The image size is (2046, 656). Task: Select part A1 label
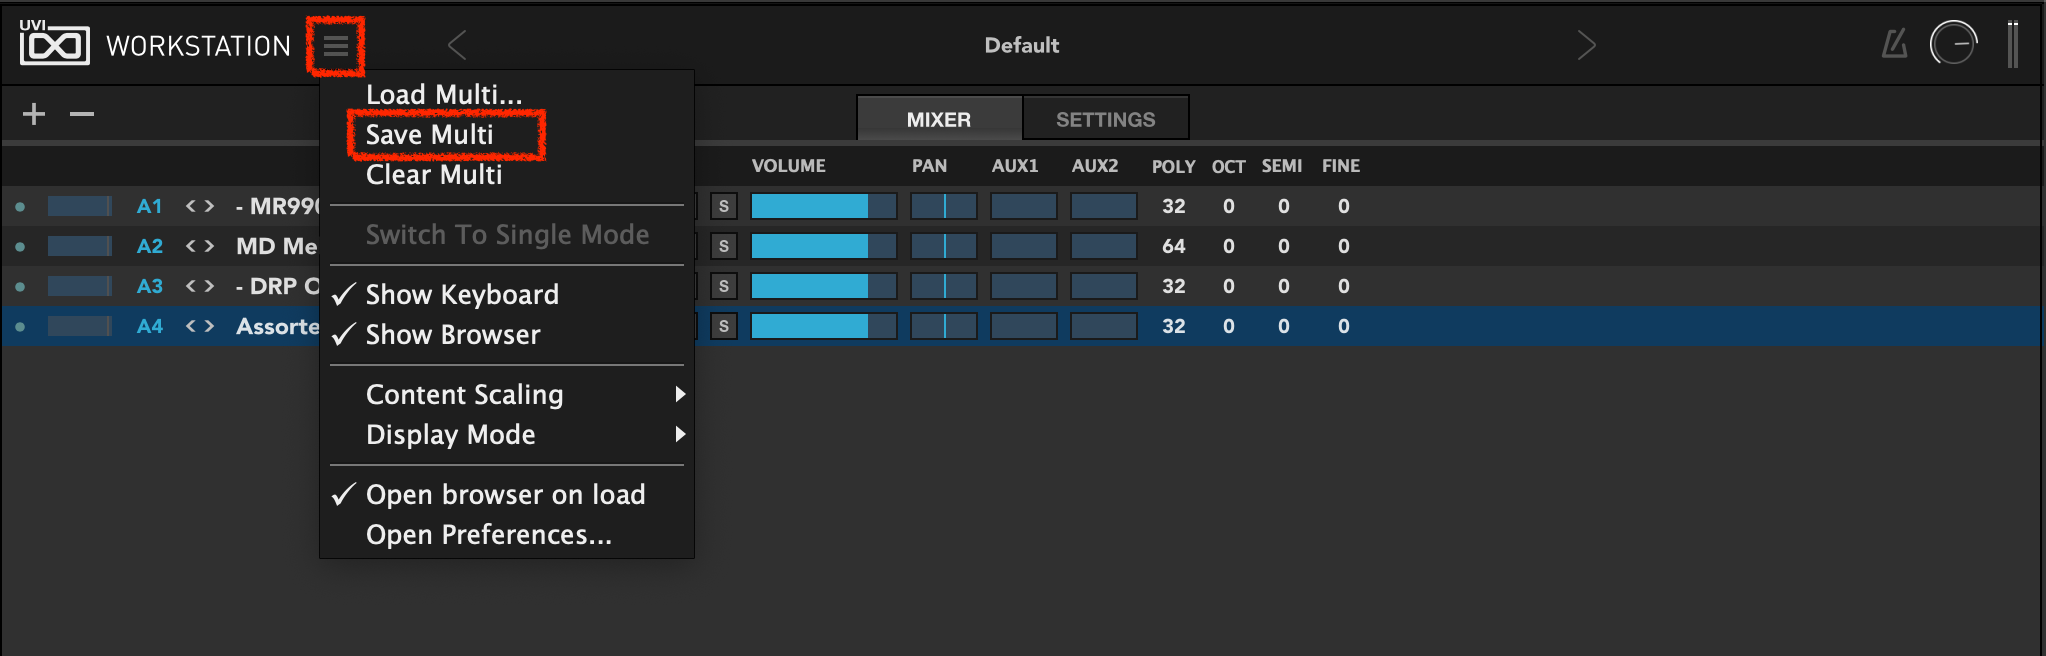(x=150, y=206)
